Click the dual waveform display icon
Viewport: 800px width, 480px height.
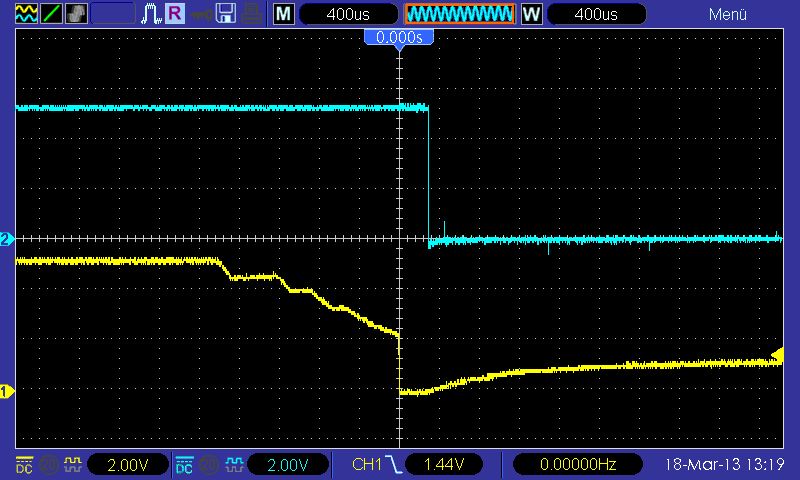tap(24, 14)
